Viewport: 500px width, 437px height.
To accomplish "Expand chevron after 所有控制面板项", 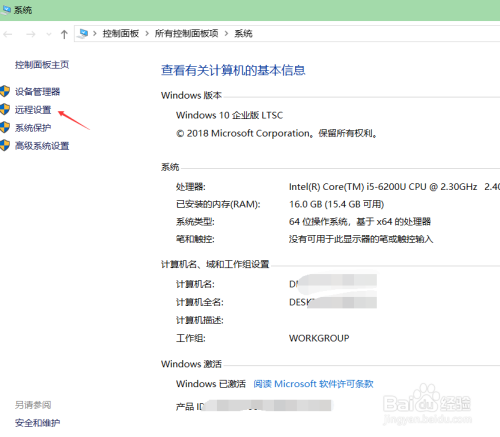I will point(226,33).
